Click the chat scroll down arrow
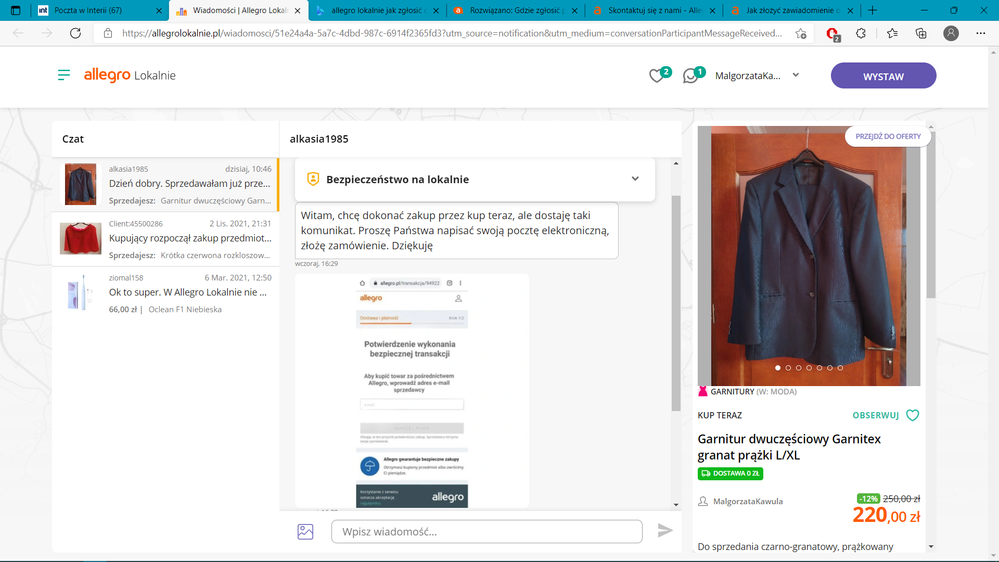The width and height of the screenshot is (999, 562). pyautogui.click(x=676, y=505)
